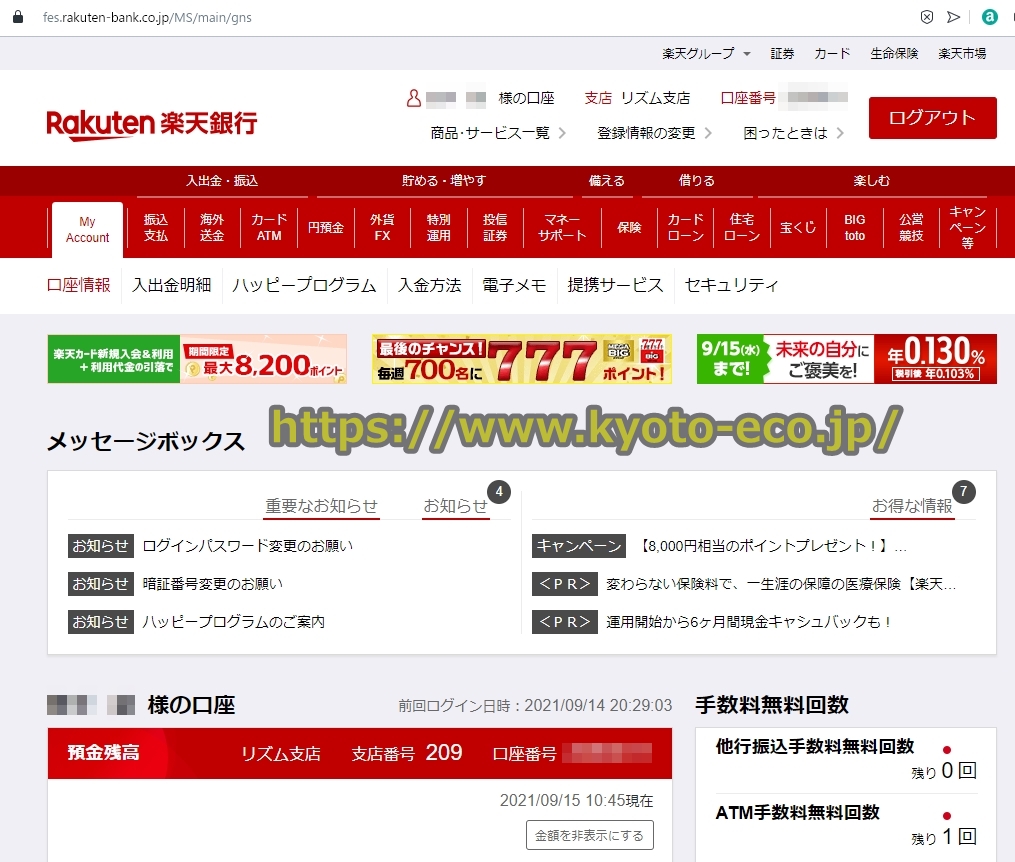The width and height of the screenshot is (1015, 862).
Task: Open the 証券 link in top bar
Action: (782, 53)
